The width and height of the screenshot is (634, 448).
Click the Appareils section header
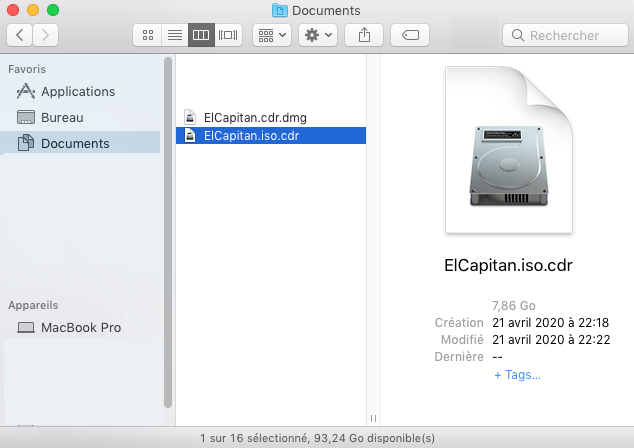33,305
